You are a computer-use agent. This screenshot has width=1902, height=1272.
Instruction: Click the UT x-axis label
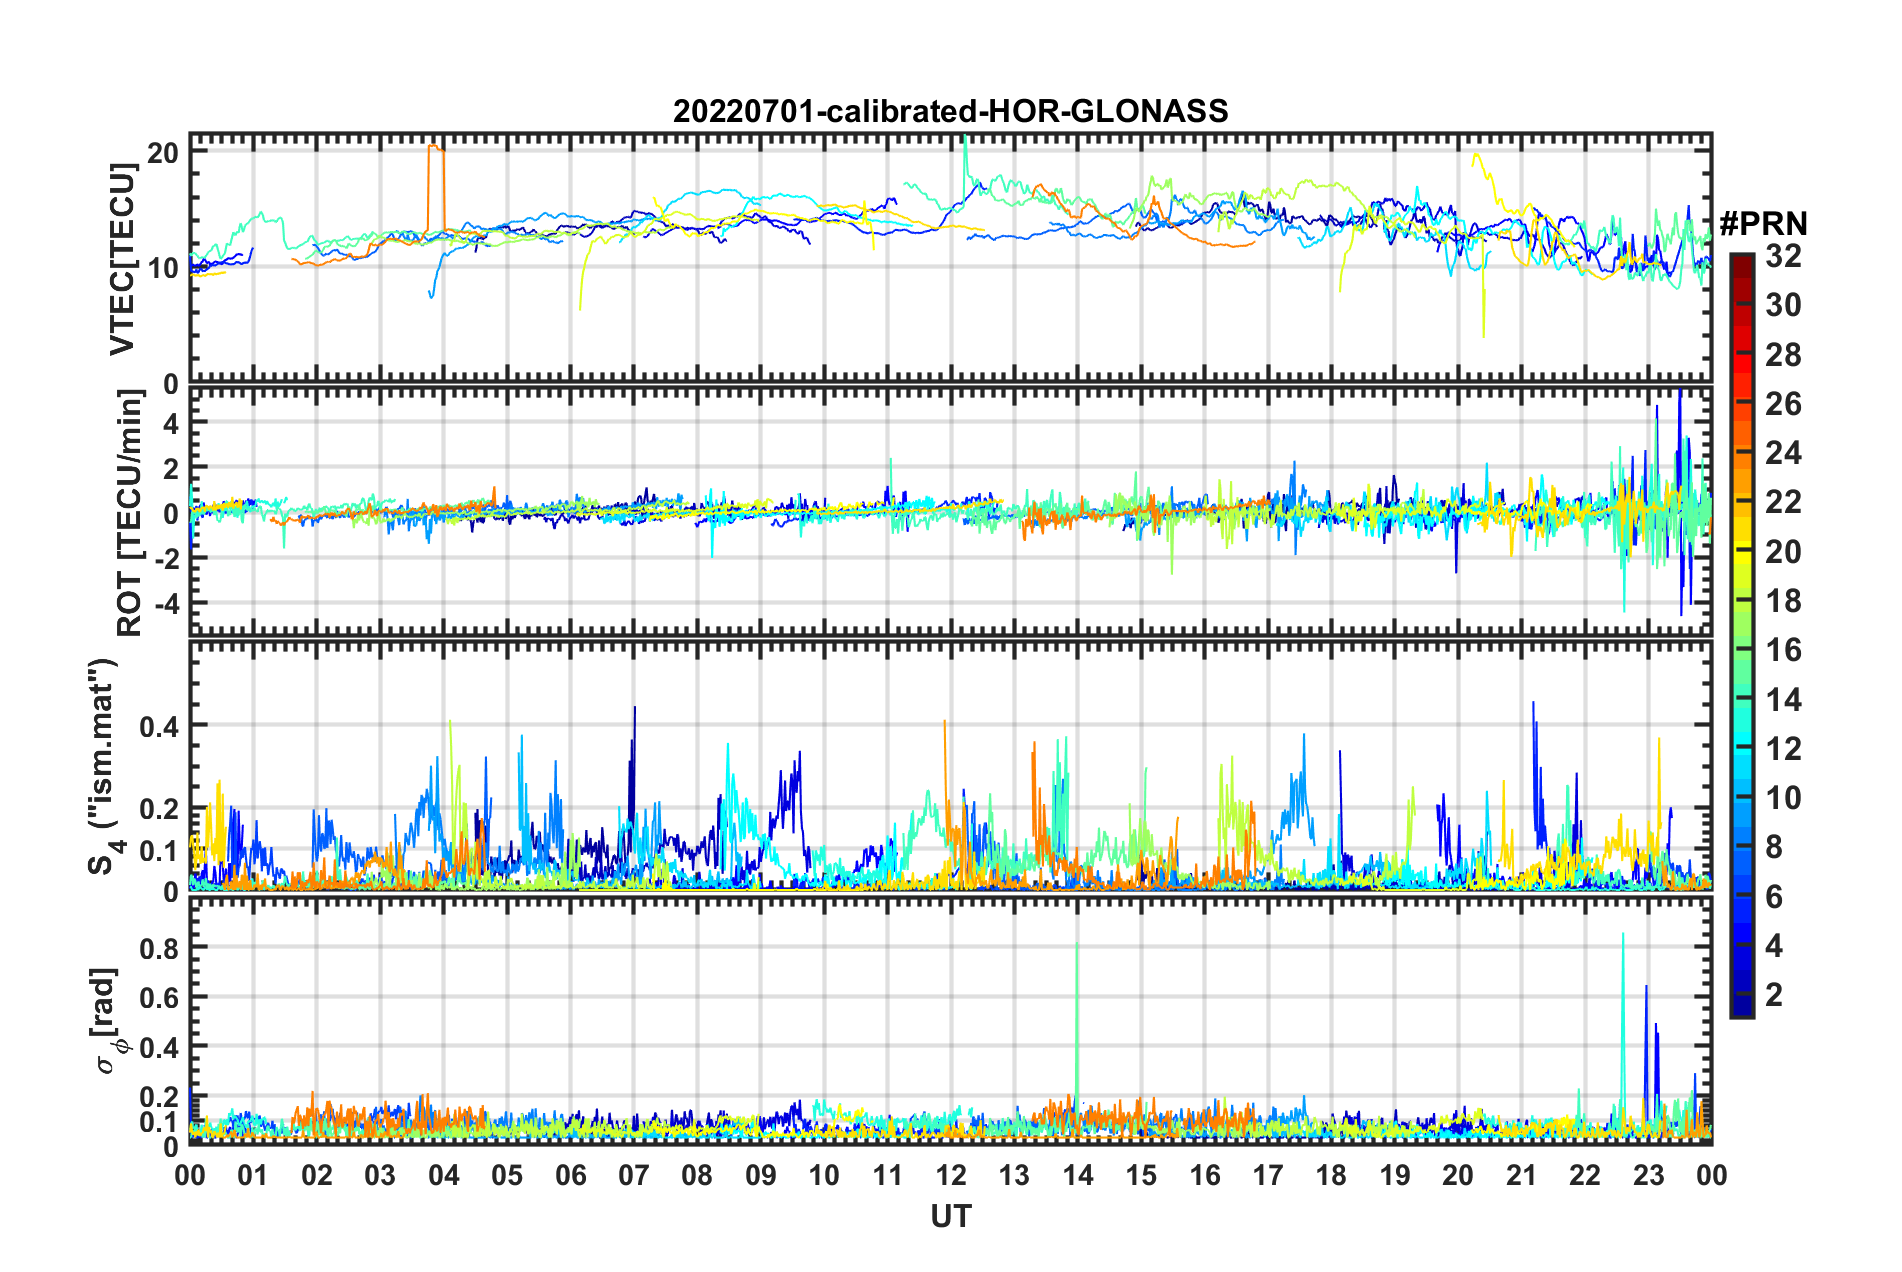950,1216
